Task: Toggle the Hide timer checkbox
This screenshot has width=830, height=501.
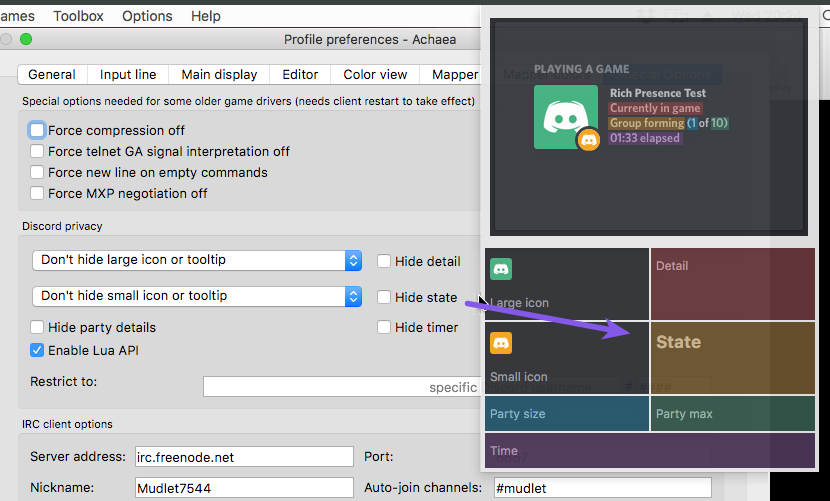Action: point(384,327)
